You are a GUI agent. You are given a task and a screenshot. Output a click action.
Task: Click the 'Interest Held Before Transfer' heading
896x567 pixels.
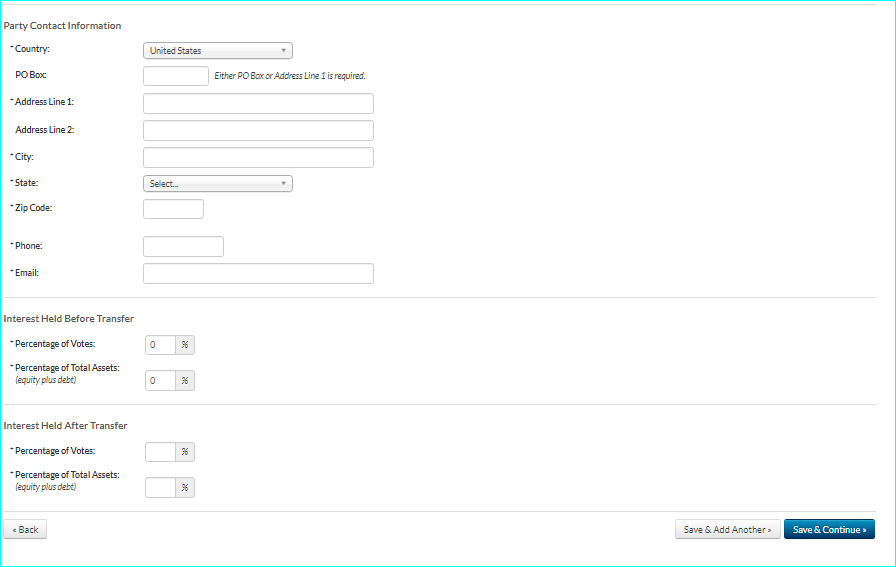click(69, 318)
